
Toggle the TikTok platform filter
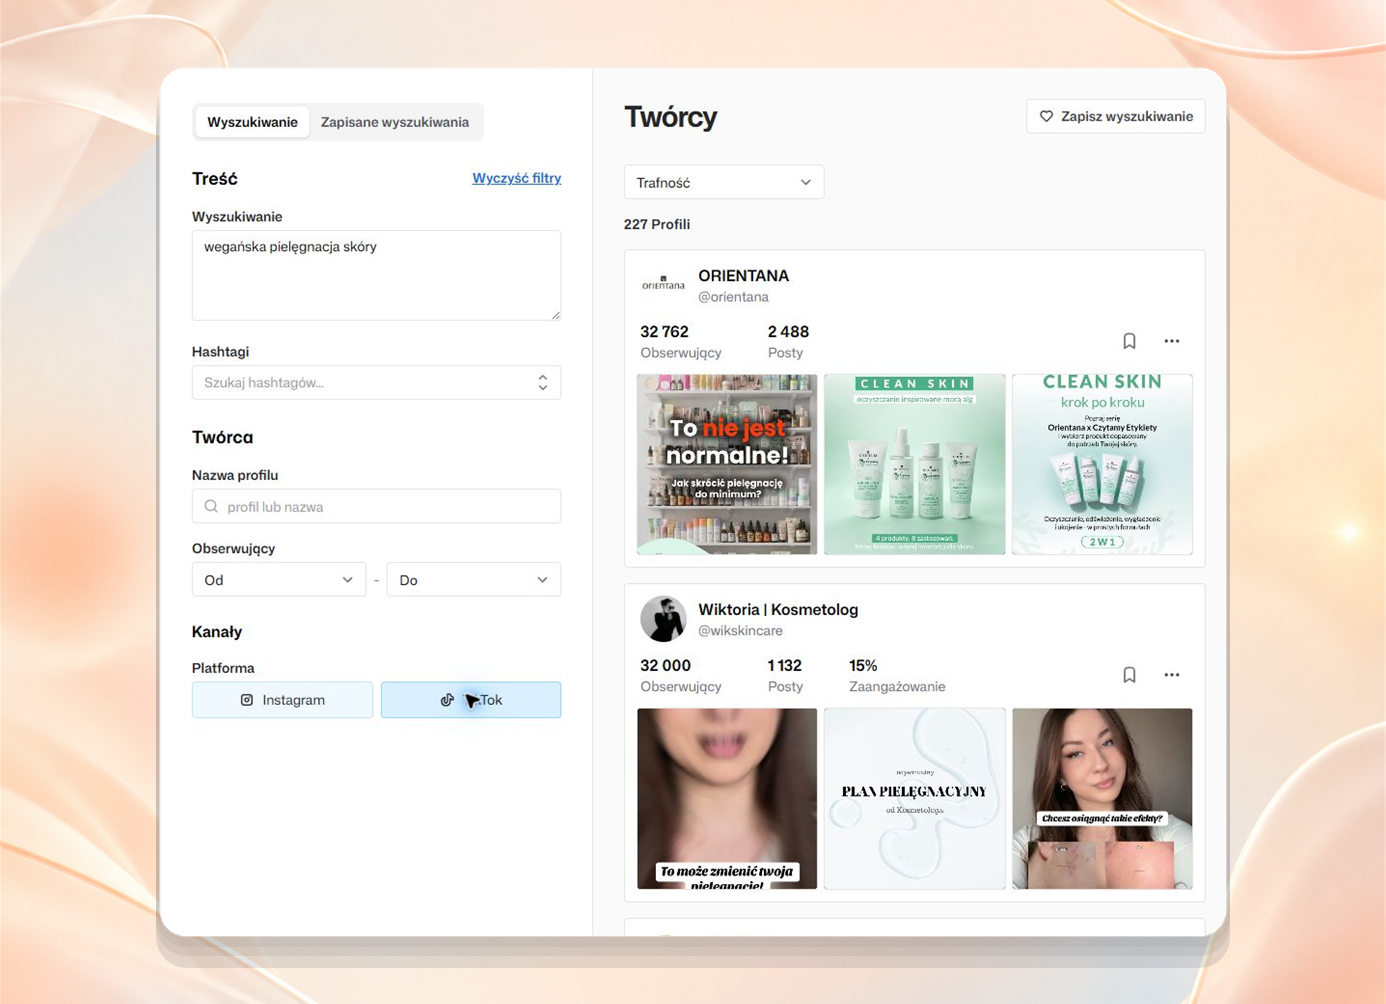click(x=471, y=700)
